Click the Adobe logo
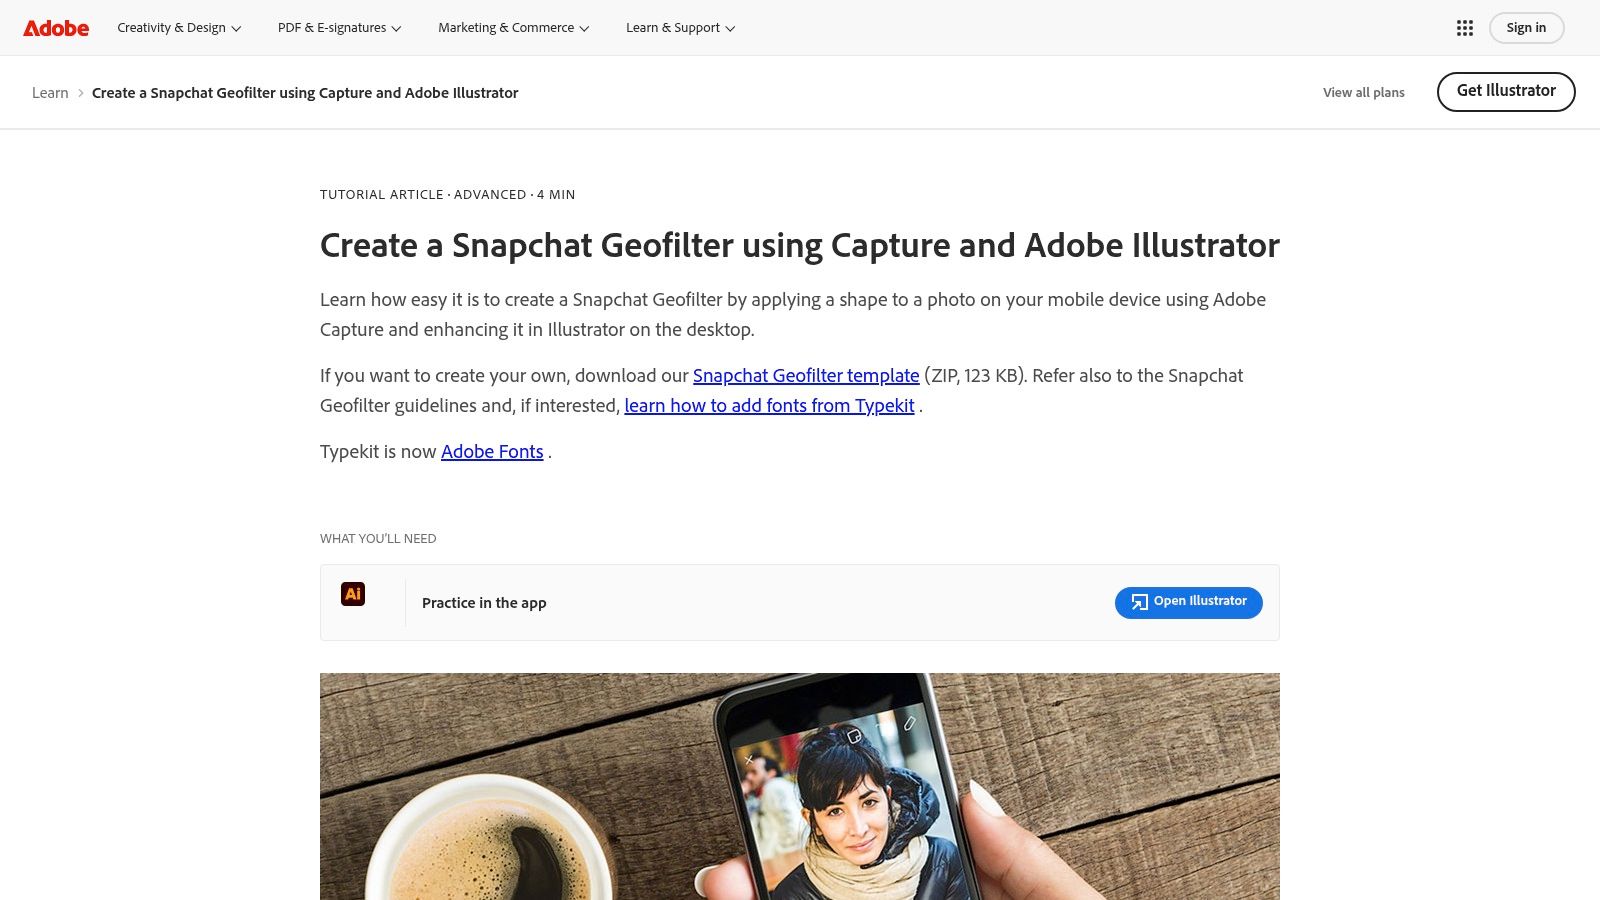 tap(55, 27)
